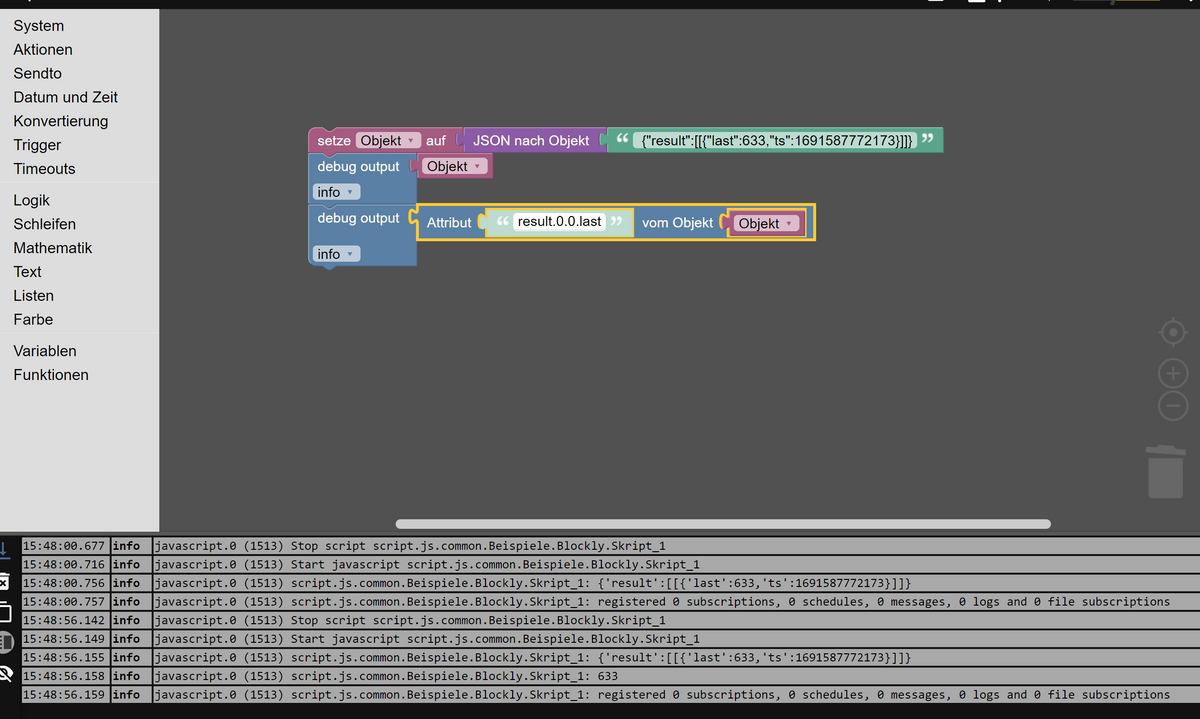
Task: Copy log to clipboard icon
Action: (4, 612)
